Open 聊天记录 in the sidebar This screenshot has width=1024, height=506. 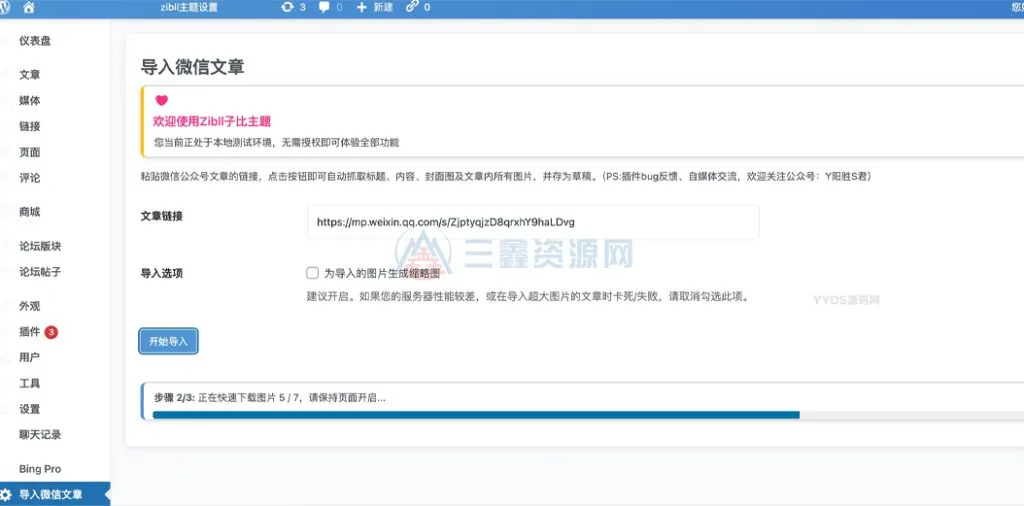[40, 434]
